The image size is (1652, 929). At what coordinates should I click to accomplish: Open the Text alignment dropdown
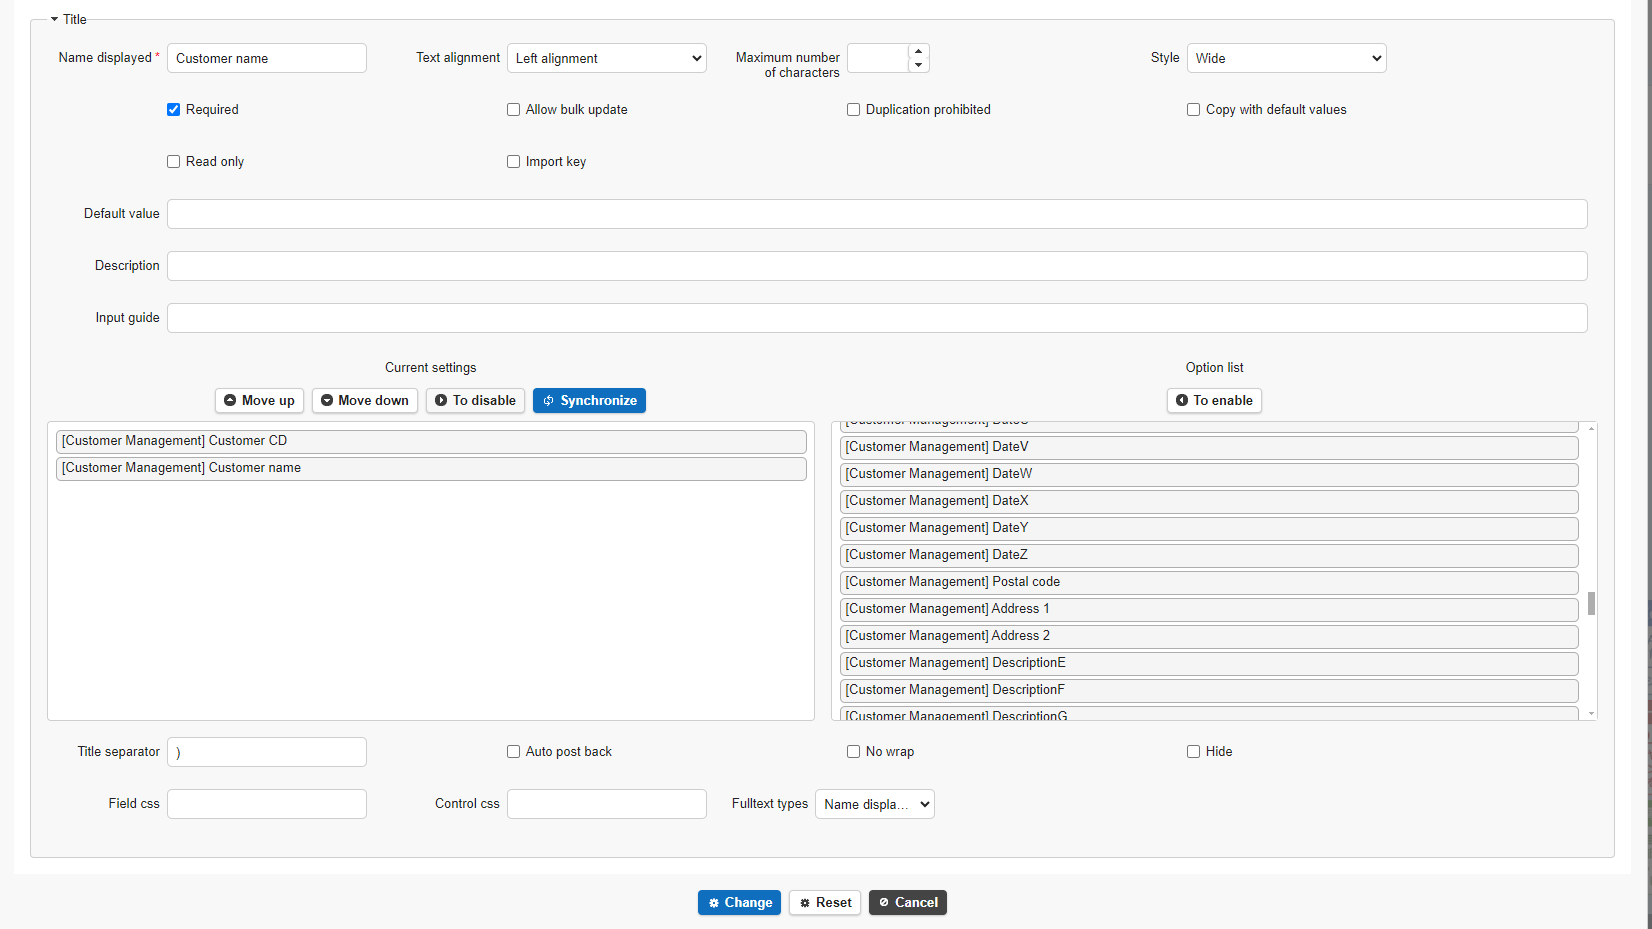tap(607, 58)
